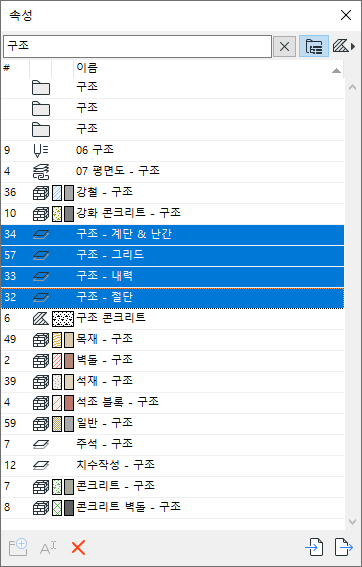Select layer icon for 치수작성 - 구조
This screenshot has width=362, height=567.
pos(41,465)
